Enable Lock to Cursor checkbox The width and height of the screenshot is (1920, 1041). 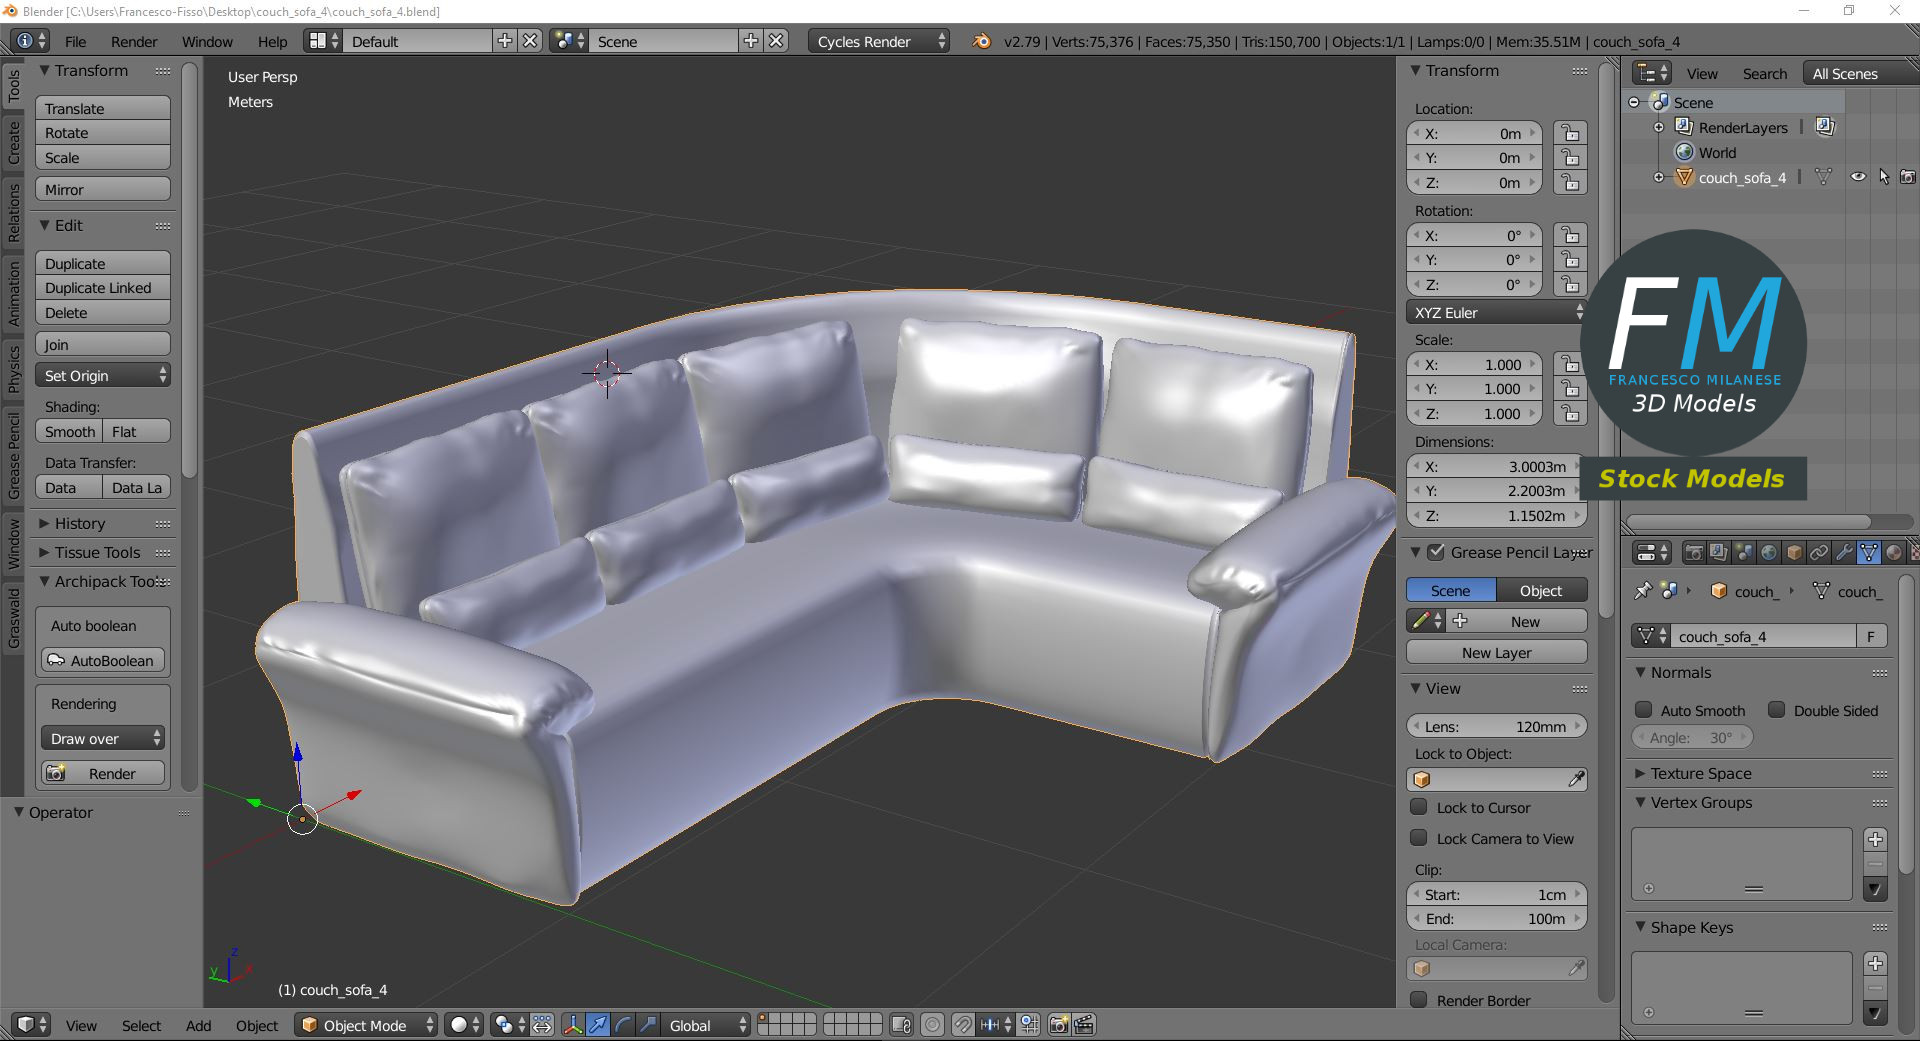tap(1418, 807)
